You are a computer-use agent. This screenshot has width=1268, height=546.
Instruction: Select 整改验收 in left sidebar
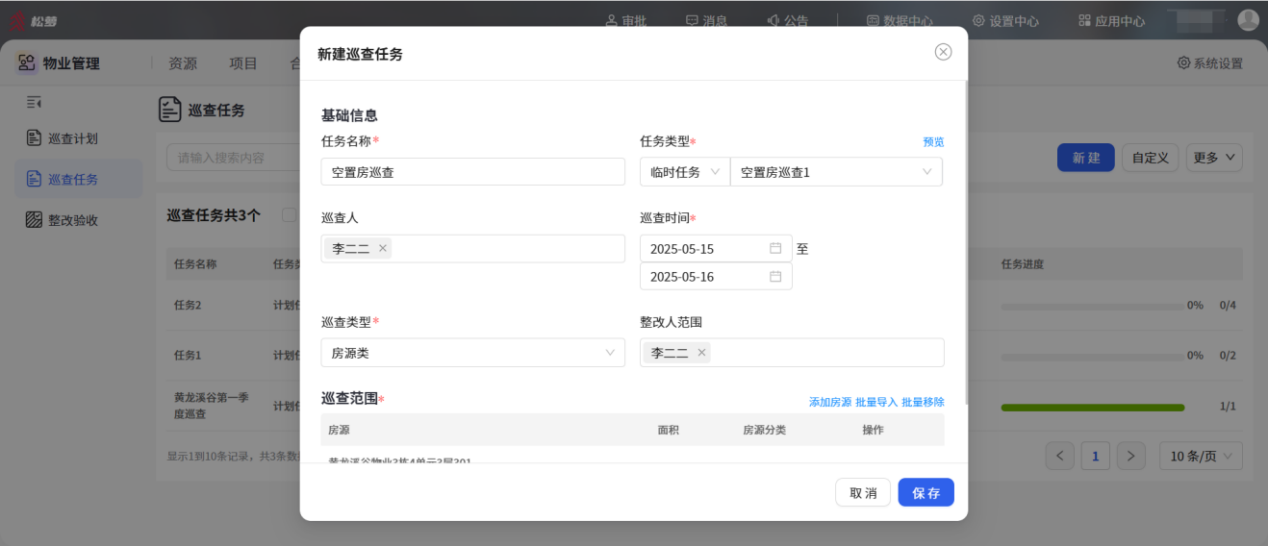tap(72, 220)
